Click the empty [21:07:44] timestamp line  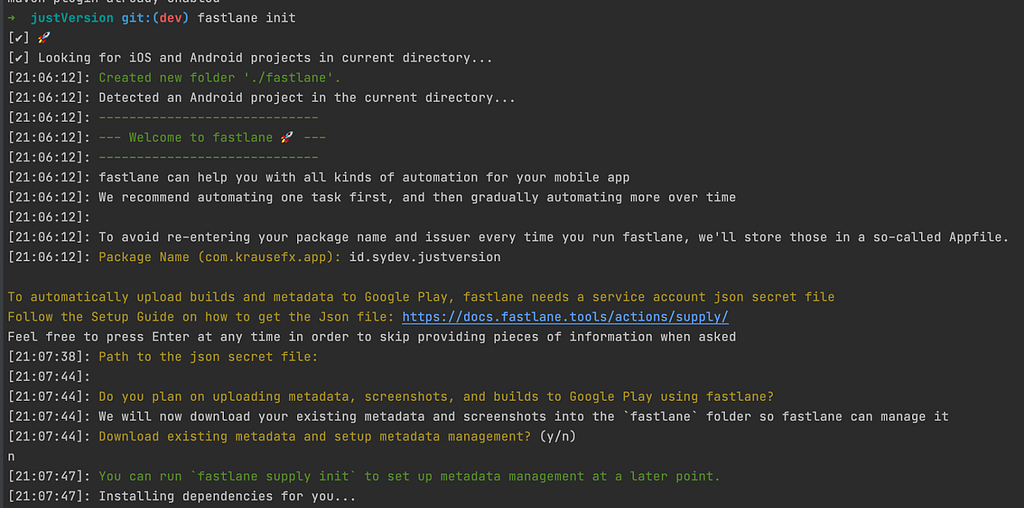tap(48, 377)
